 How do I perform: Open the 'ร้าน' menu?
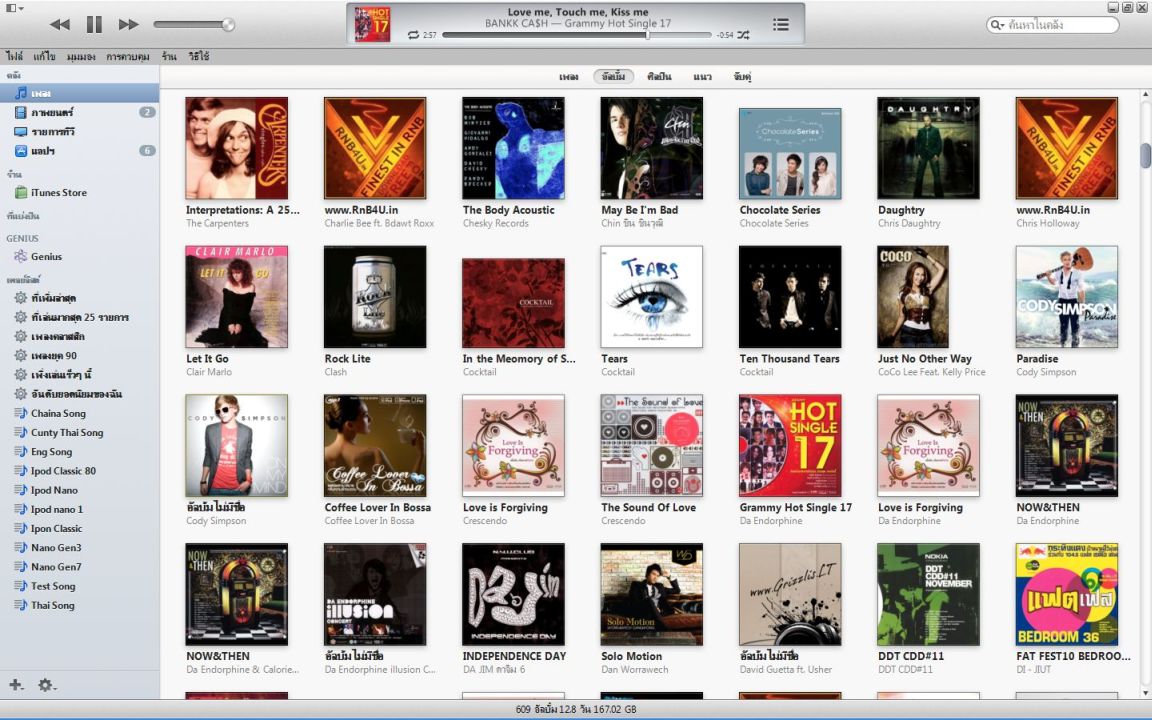click(x=169, y=57)
